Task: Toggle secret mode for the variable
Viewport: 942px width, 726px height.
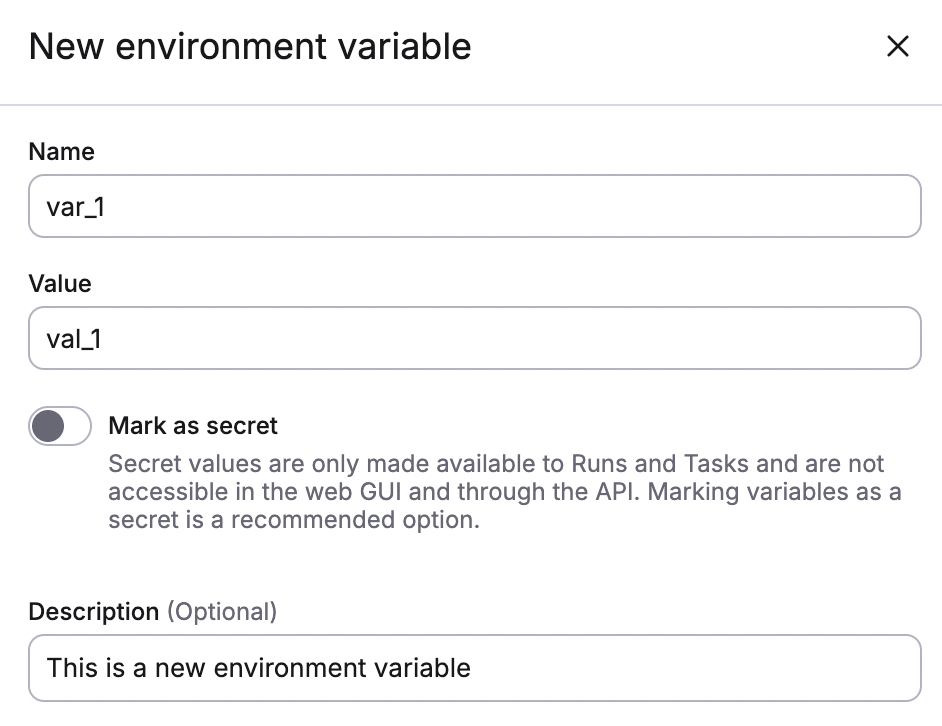Action: [x=59, y=426]
